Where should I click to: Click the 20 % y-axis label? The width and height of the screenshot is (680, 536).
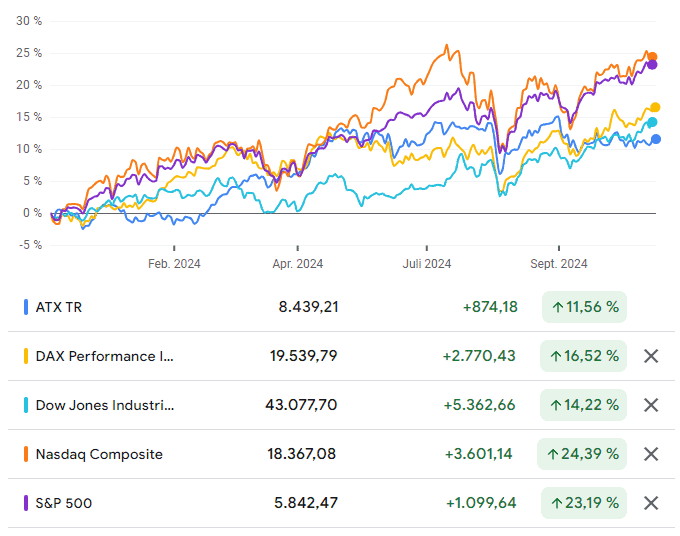coord(29,85)
